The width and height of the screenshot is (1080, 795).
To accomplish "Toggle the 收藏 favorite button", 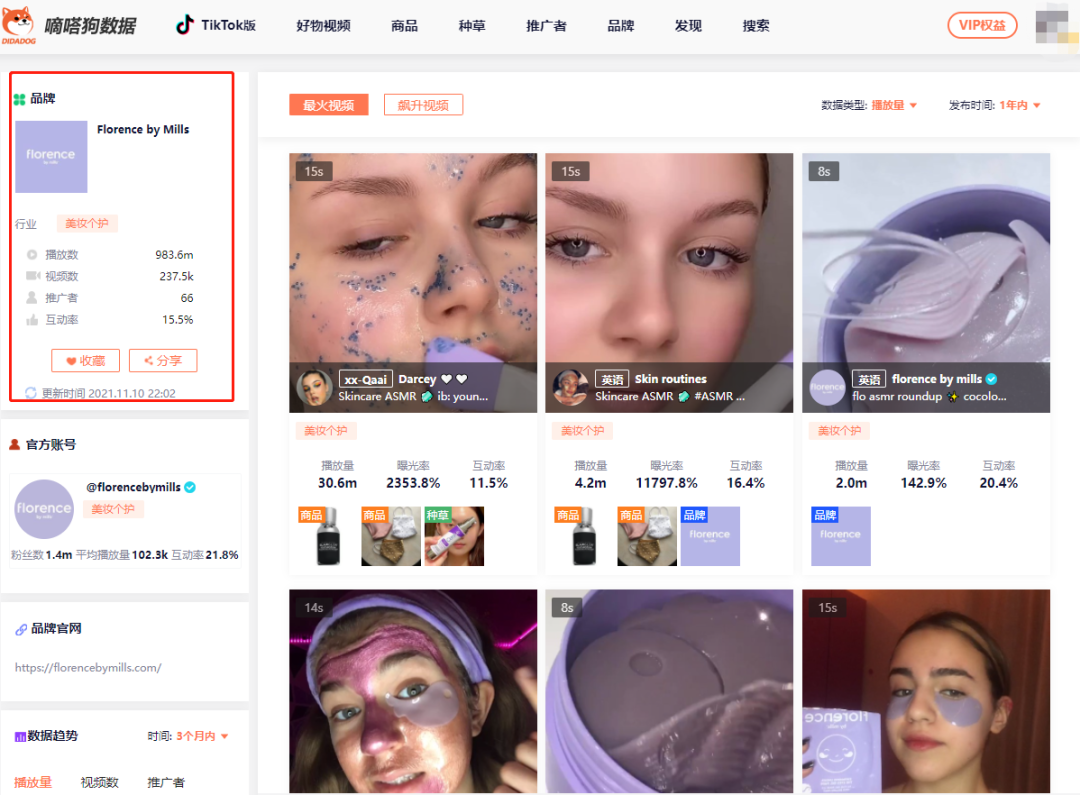I will pos(85,360).
